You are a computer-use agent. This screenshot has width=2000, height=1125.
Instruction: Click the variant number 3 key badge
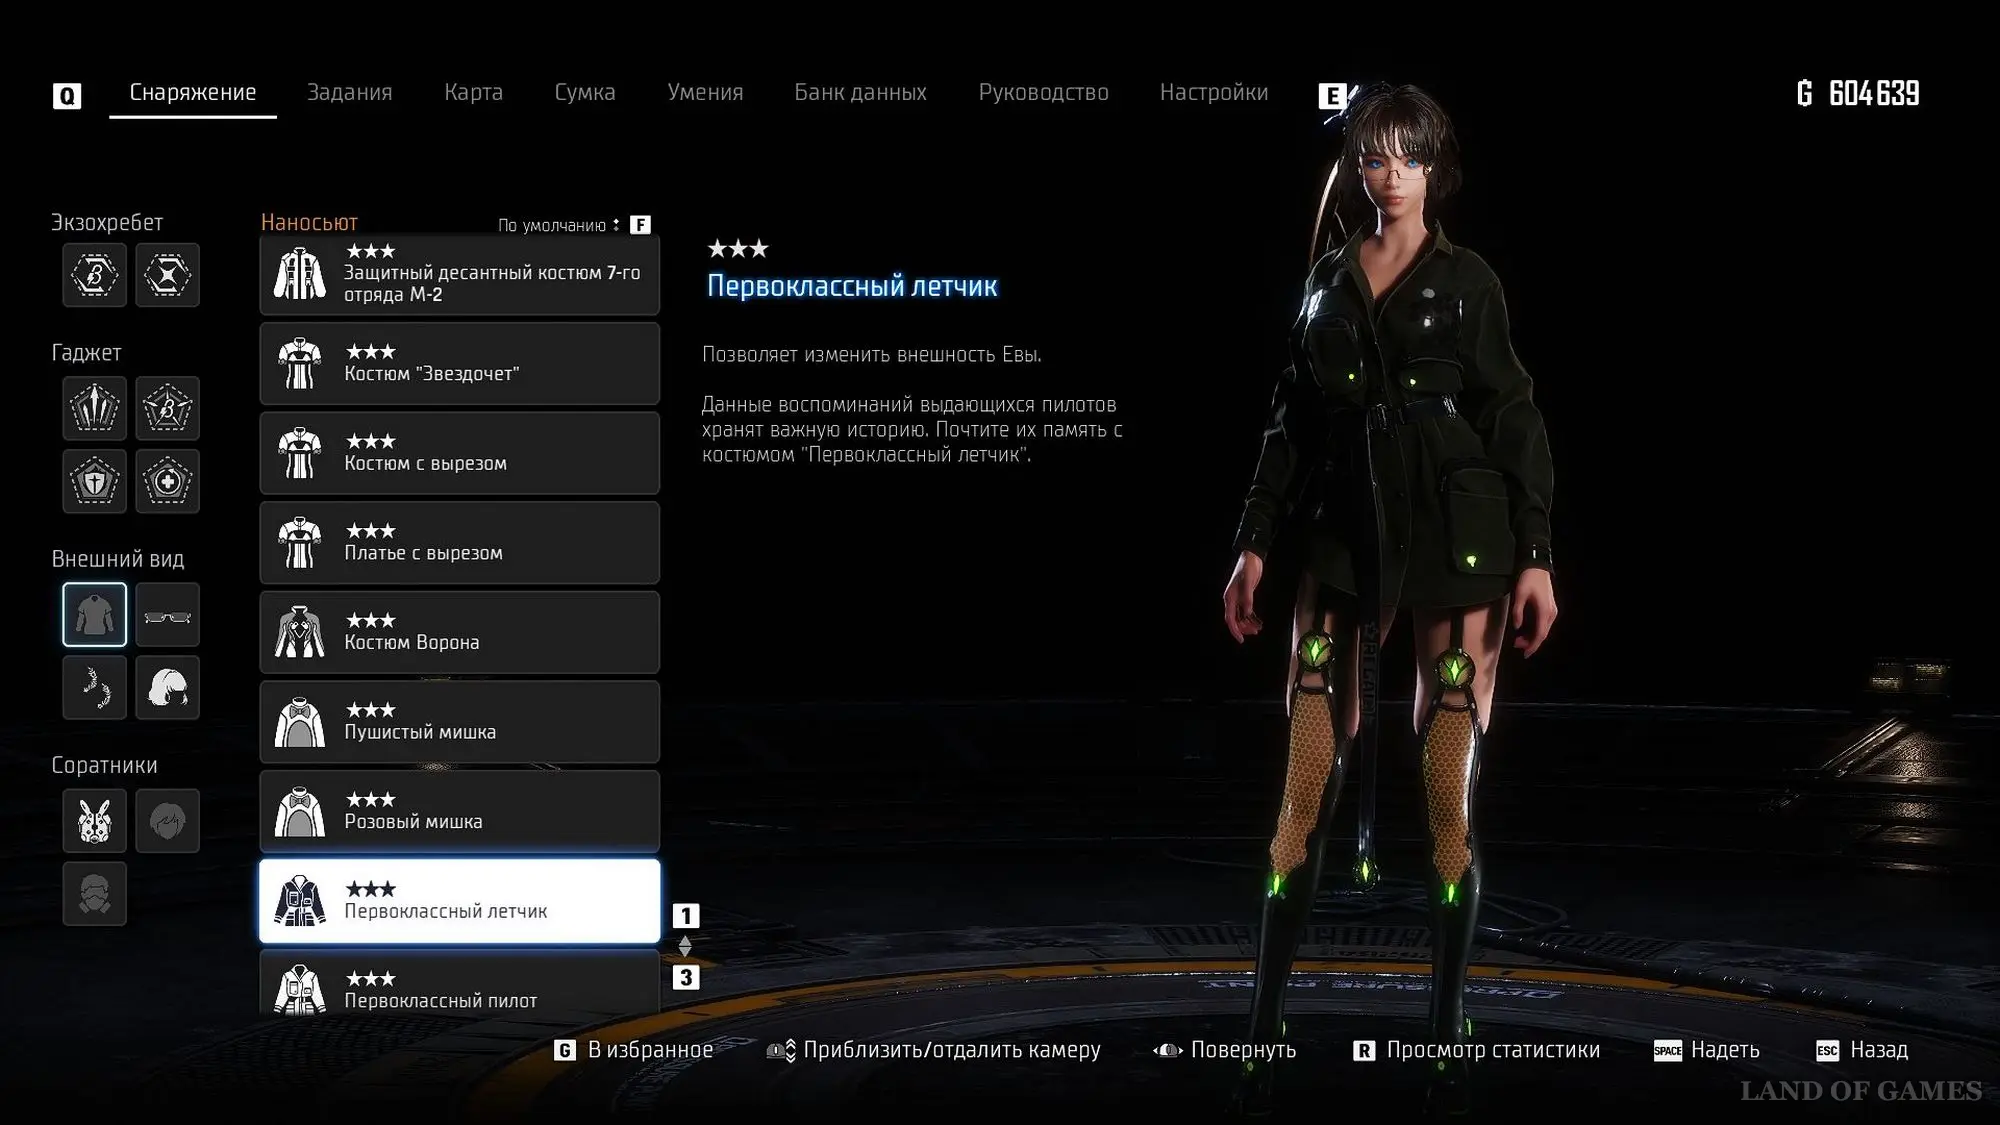(686, 978)
